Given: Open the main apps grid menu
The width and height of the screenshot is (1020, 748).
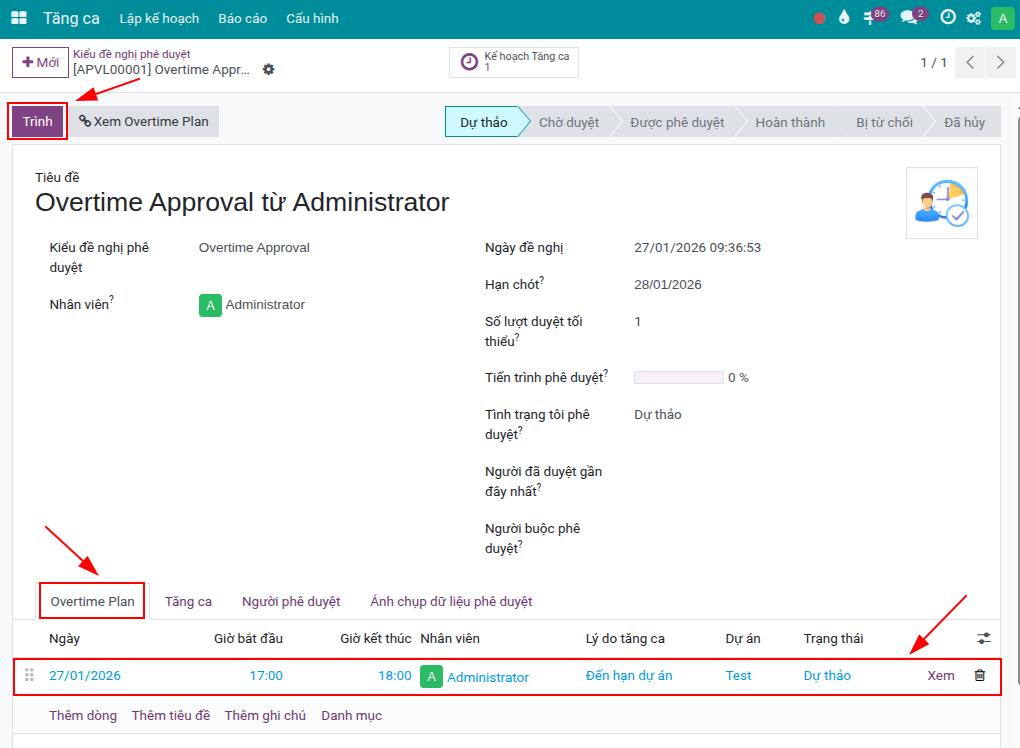Looking at the screenshot, I should pos(19,18).
